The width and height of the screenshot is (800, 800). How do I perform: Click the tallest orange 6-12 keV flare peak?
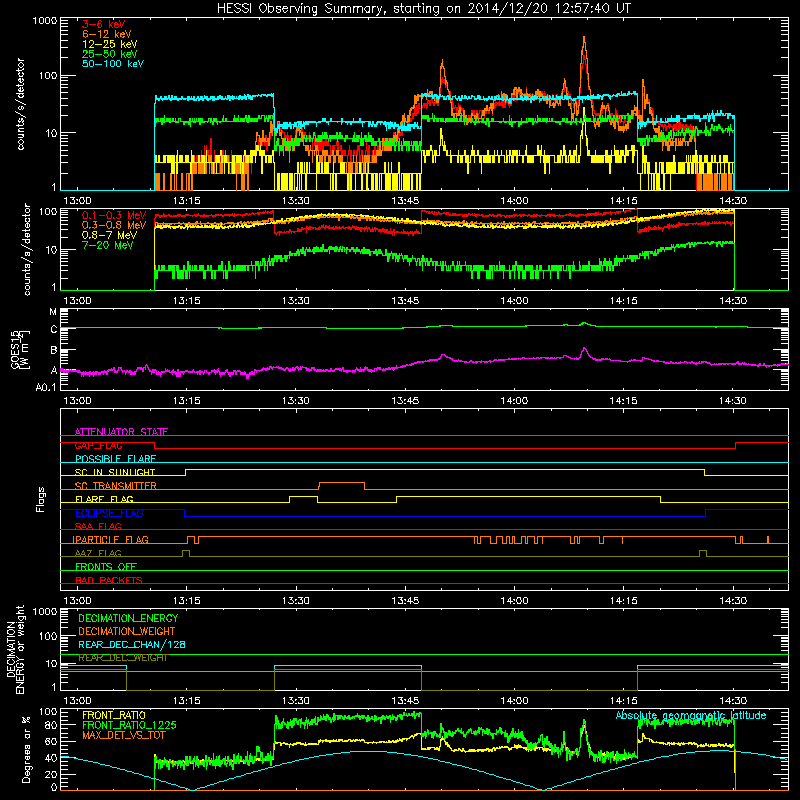tap(584, 39)
